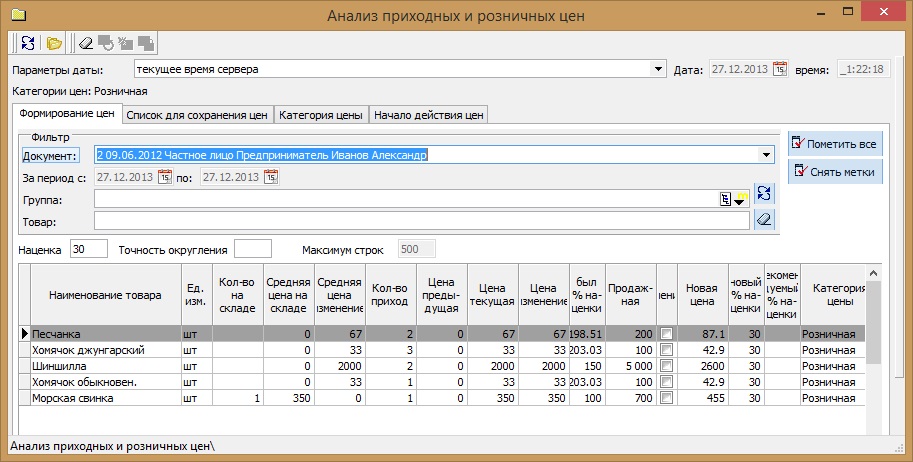This screenshot has height=462, width=913.
Task: Click the eraser icon in the top toolbar
Action: (86, 43)
